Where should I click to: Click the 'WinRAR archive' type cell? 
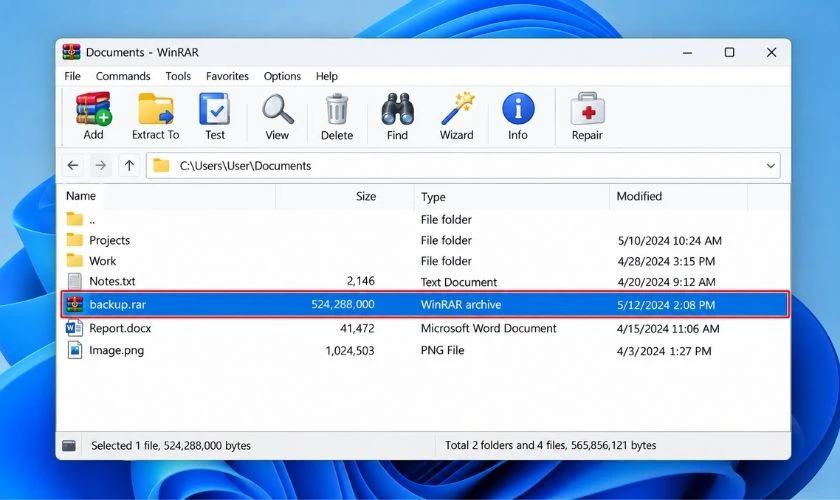pyautogui.click(x=461, y=304)
